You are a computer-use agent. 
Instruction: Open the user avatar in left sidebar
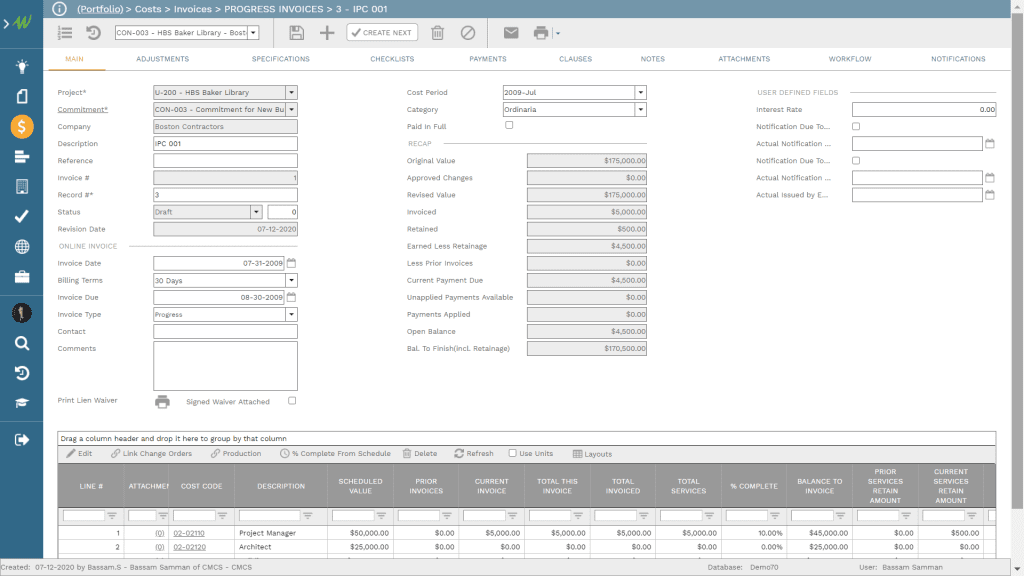click(x=22, y=313)
